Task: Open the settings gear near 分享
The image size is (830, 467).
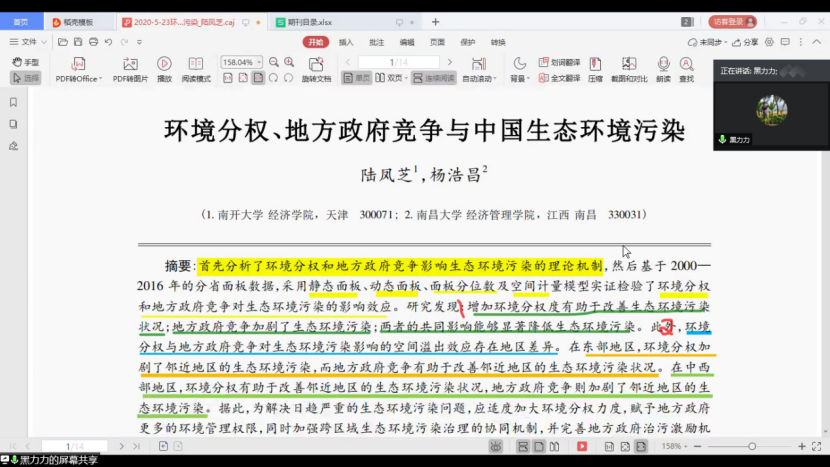Action: [x=769, y=42]
